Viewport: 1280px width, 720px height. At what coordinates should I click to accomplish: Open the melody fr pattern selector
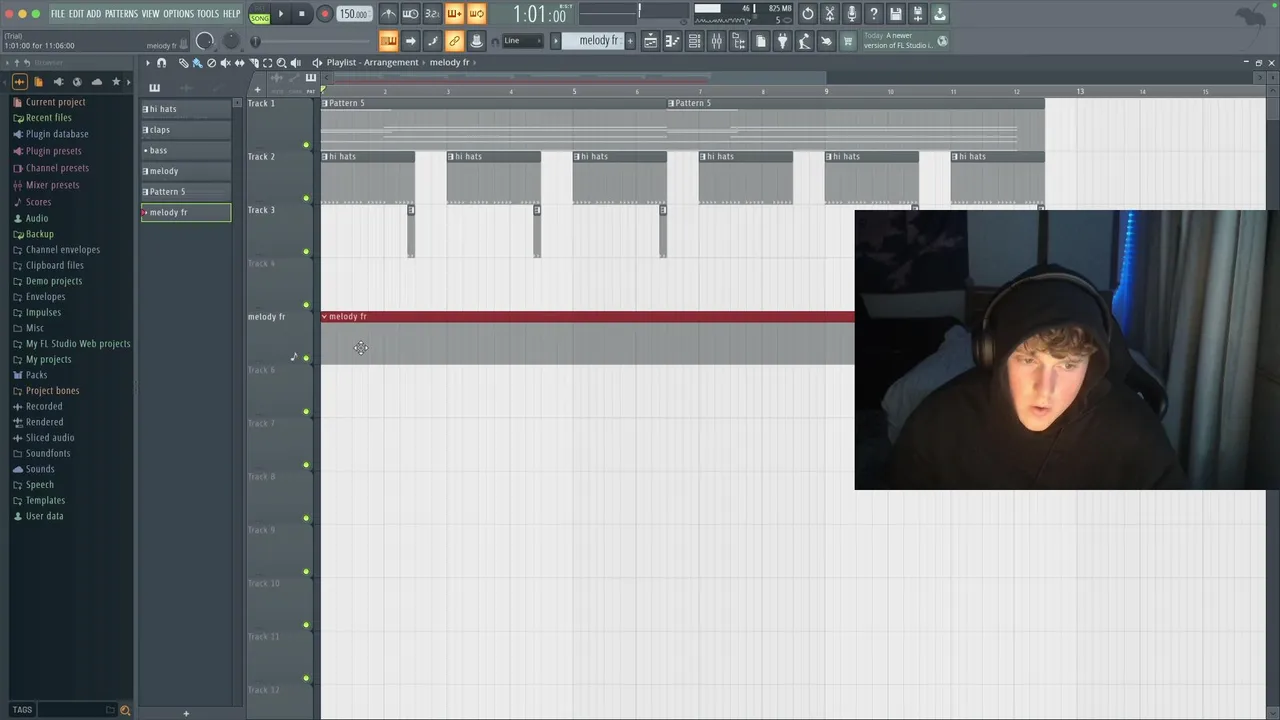593,41
